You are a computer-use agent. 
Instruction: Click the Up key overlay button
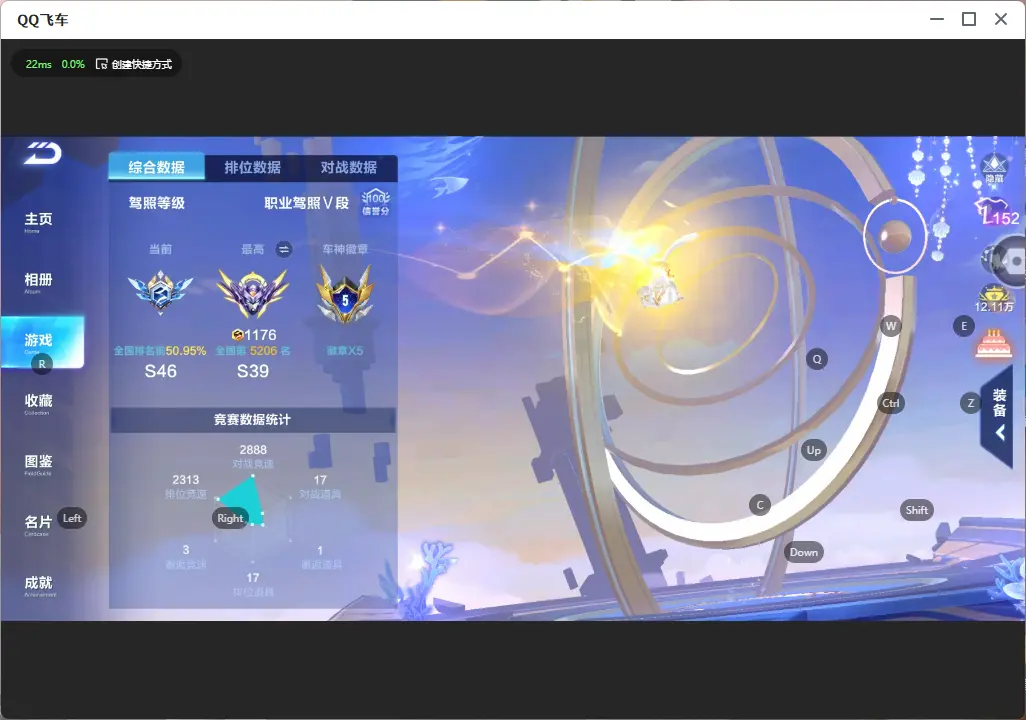coord(813,450)
